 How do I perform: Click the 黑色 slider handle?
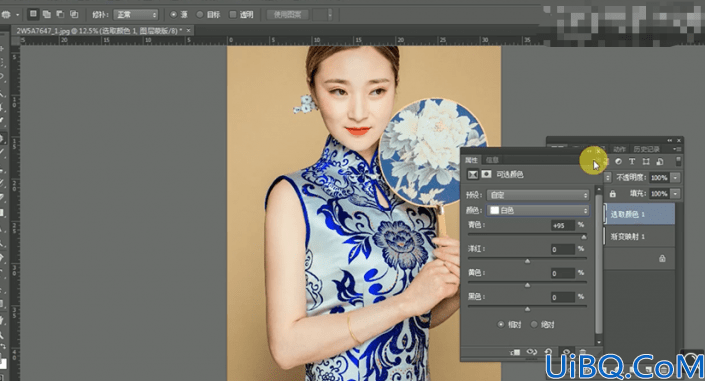click(527, 309)
